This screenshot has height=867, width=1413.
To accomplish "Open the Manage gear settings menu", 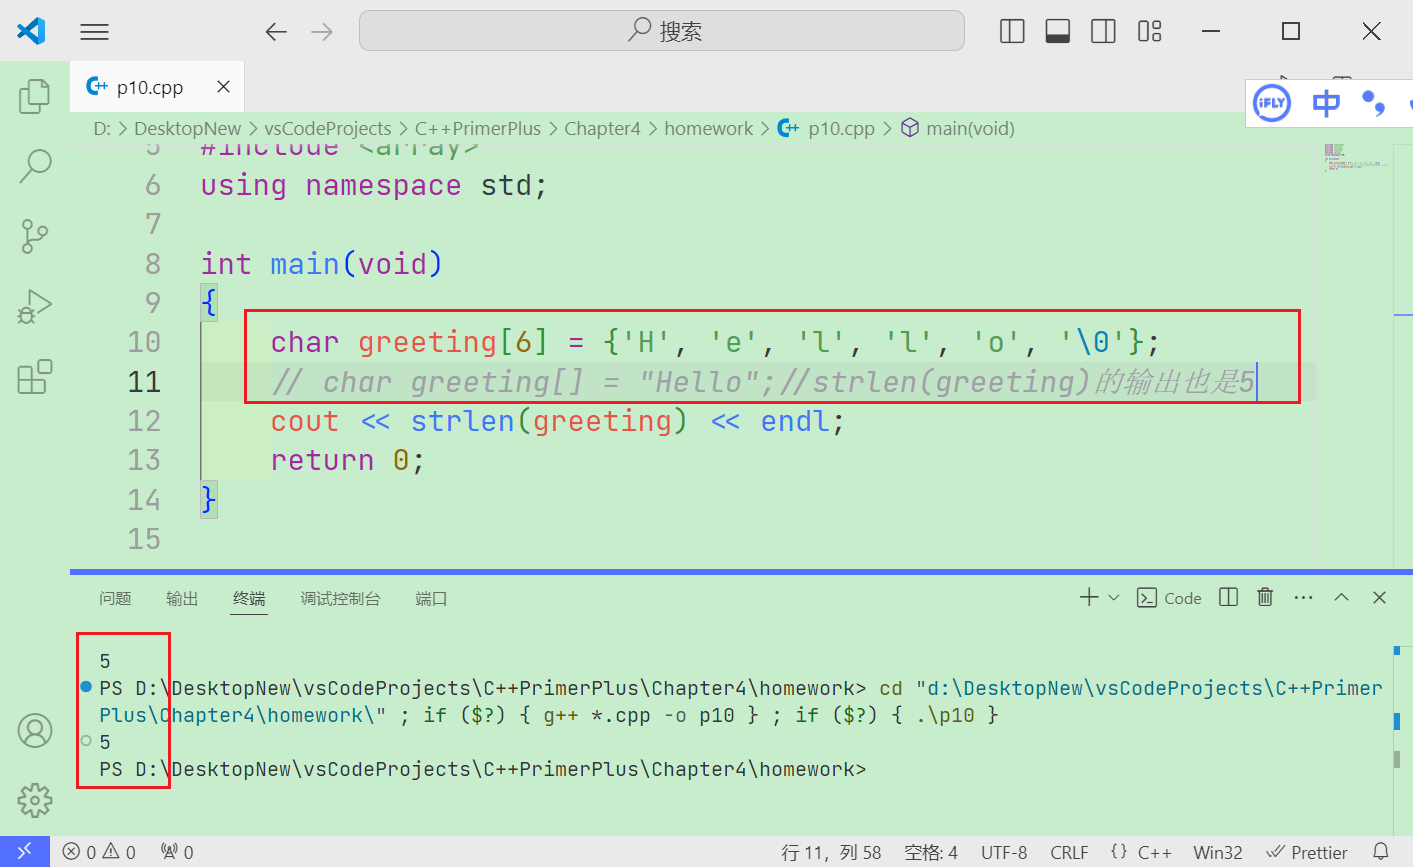I will pyautogui.click(x=35, y=800).
